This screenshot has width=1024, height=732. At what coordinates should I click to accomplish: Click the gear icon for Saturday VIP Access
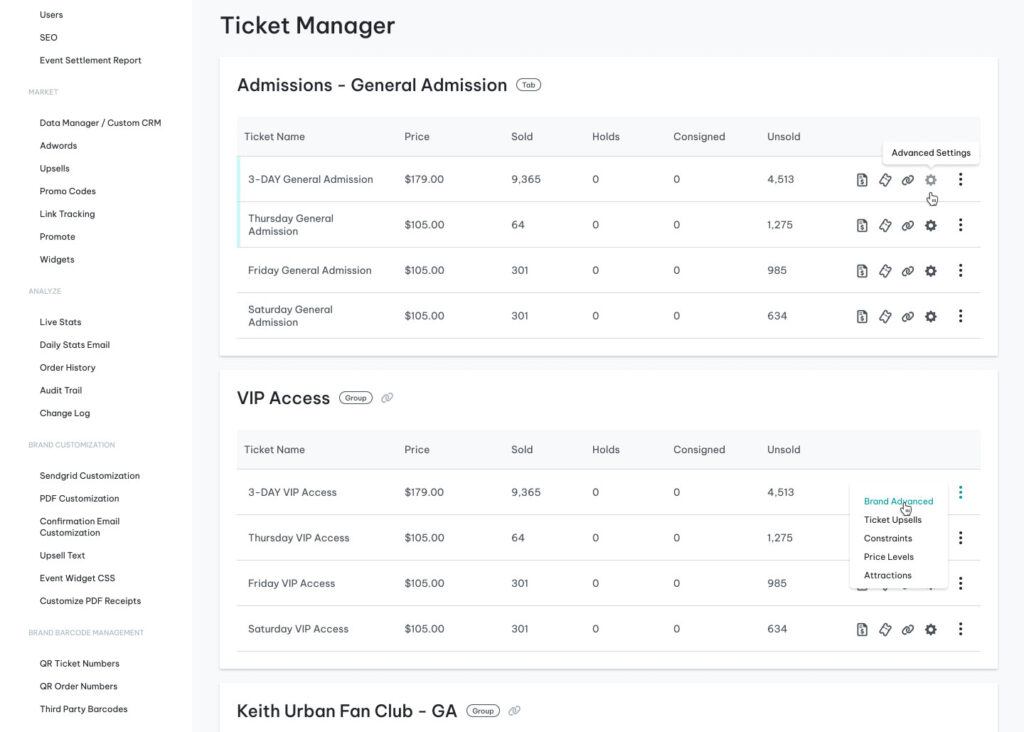click(930, 630)
